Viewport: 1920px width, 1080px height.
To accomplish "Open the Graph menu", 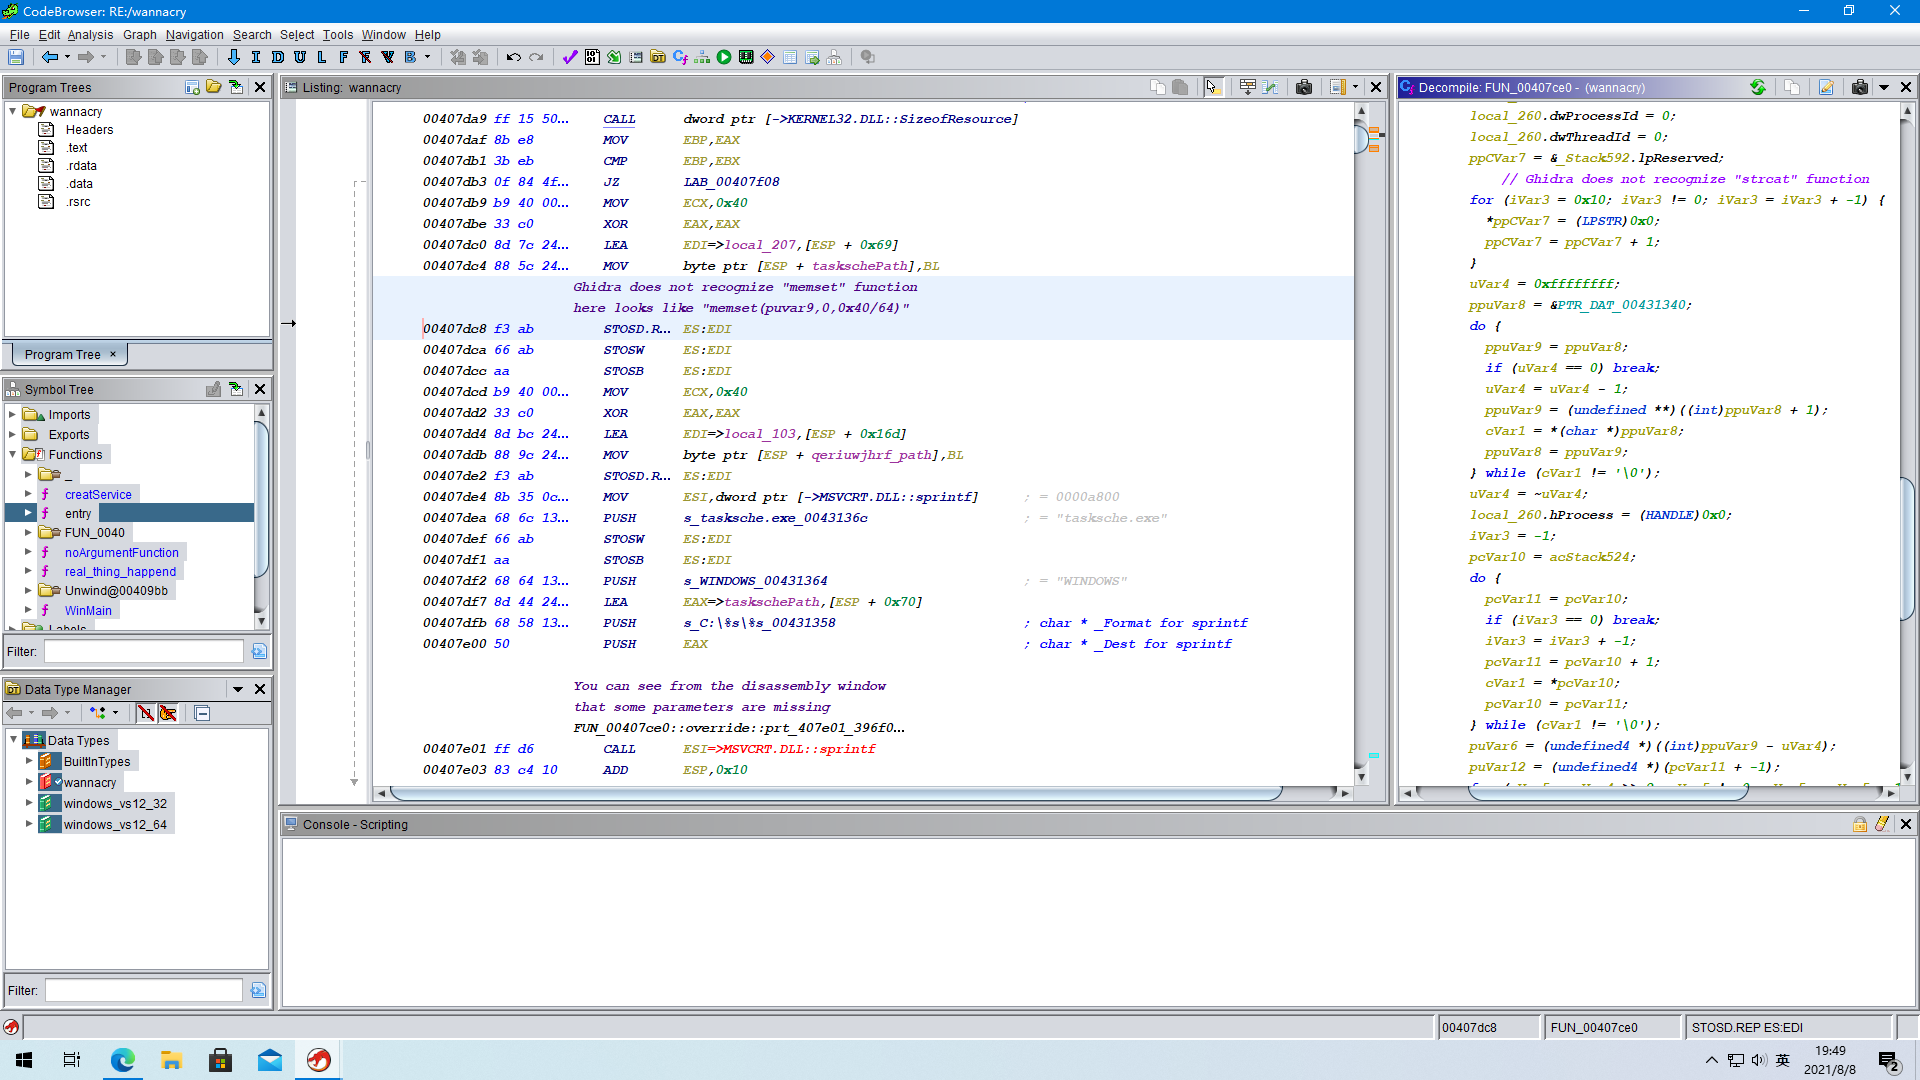I will click(140, 34).
